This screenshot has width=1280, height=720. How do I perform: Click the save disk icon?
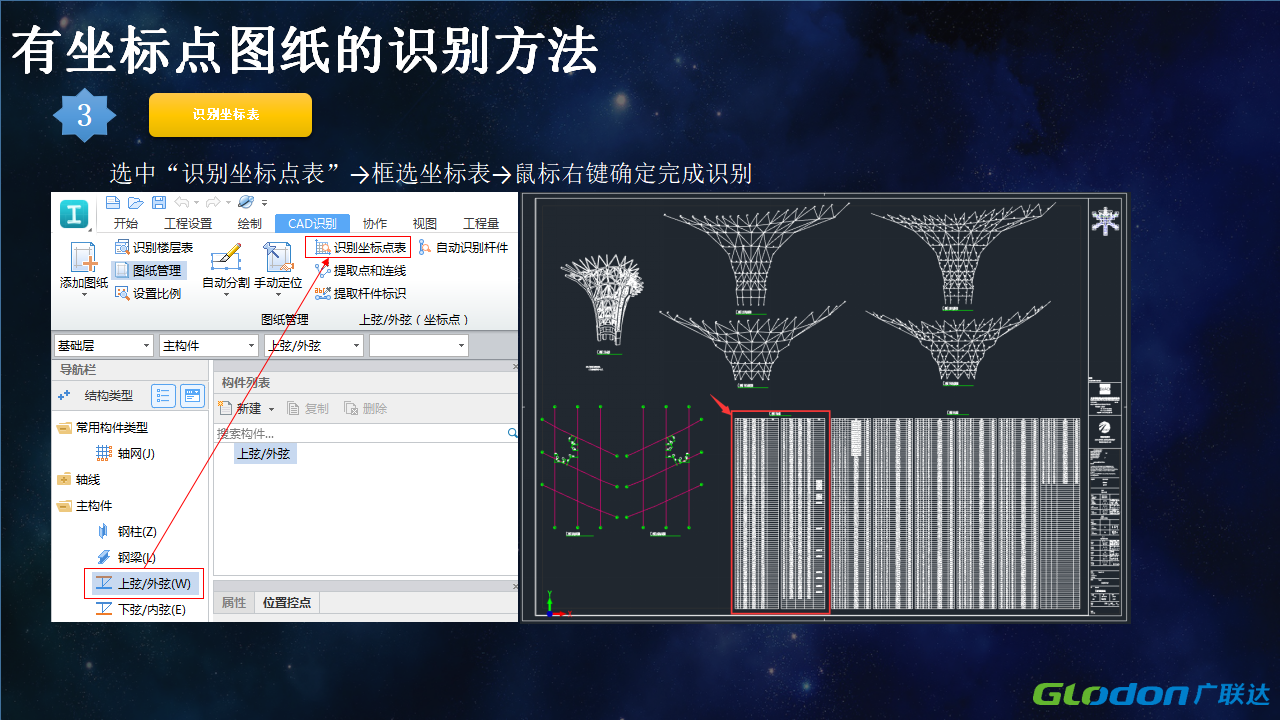[159, 202]
